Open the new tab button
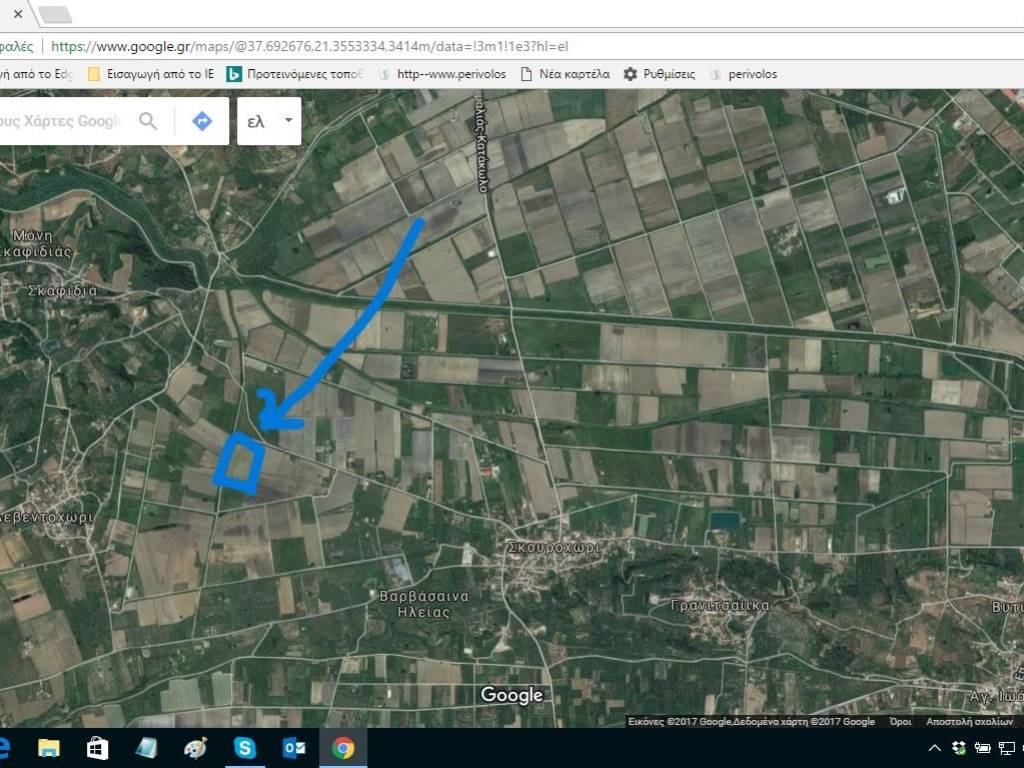Viewport: 1024px width, 768px height. click(x=55, y=14)
